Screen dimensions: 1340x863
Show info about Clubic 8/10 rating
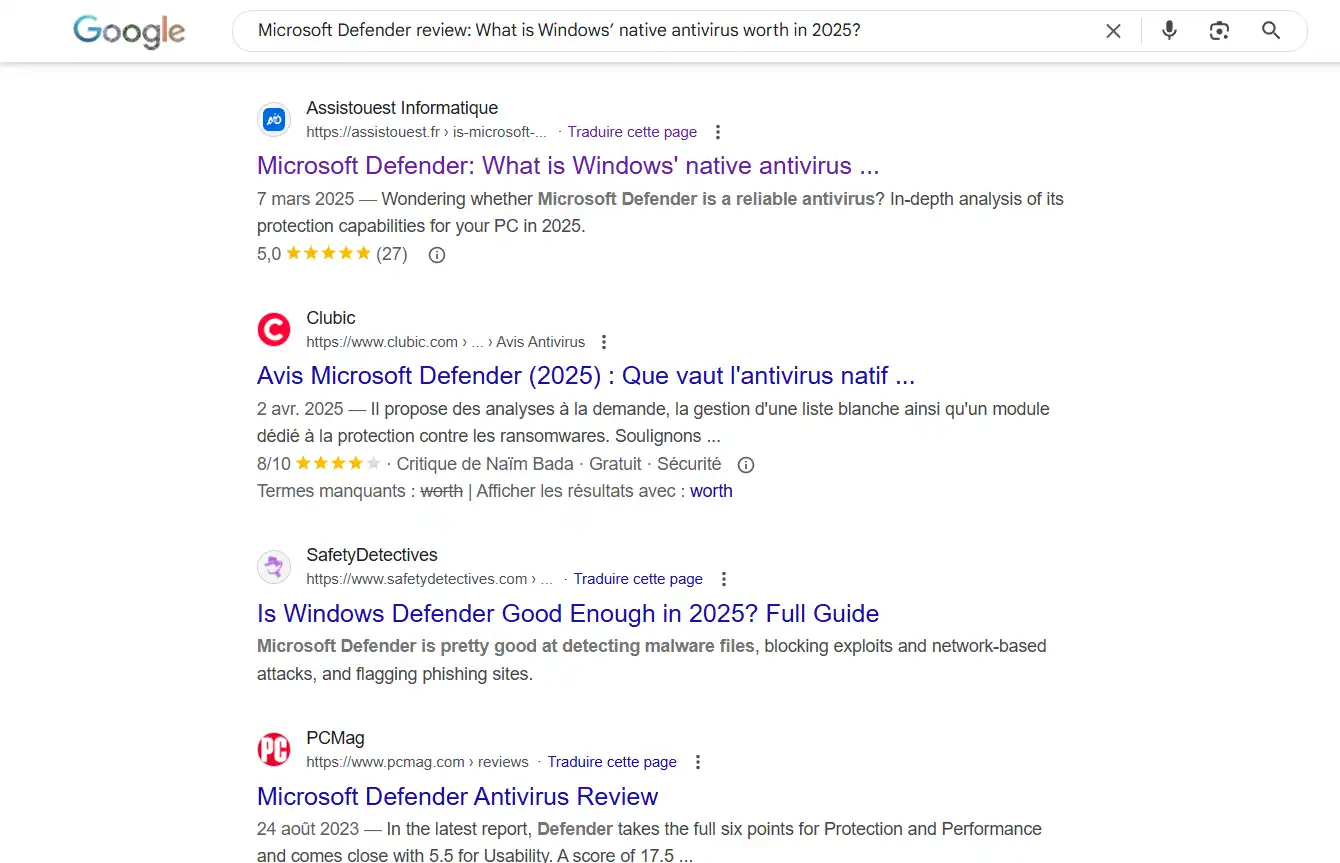point(745,465)
